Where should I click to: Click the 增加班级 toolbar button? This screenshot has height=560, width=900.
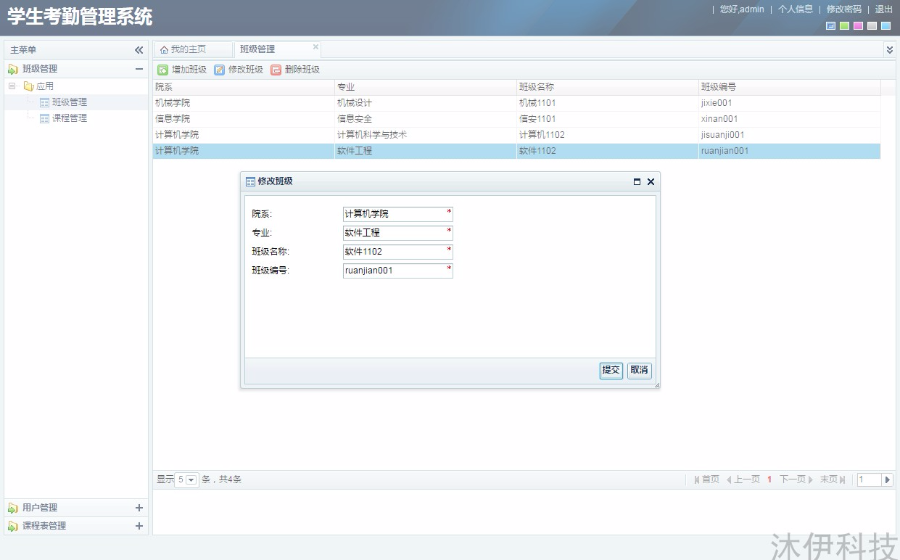point(182,69)
